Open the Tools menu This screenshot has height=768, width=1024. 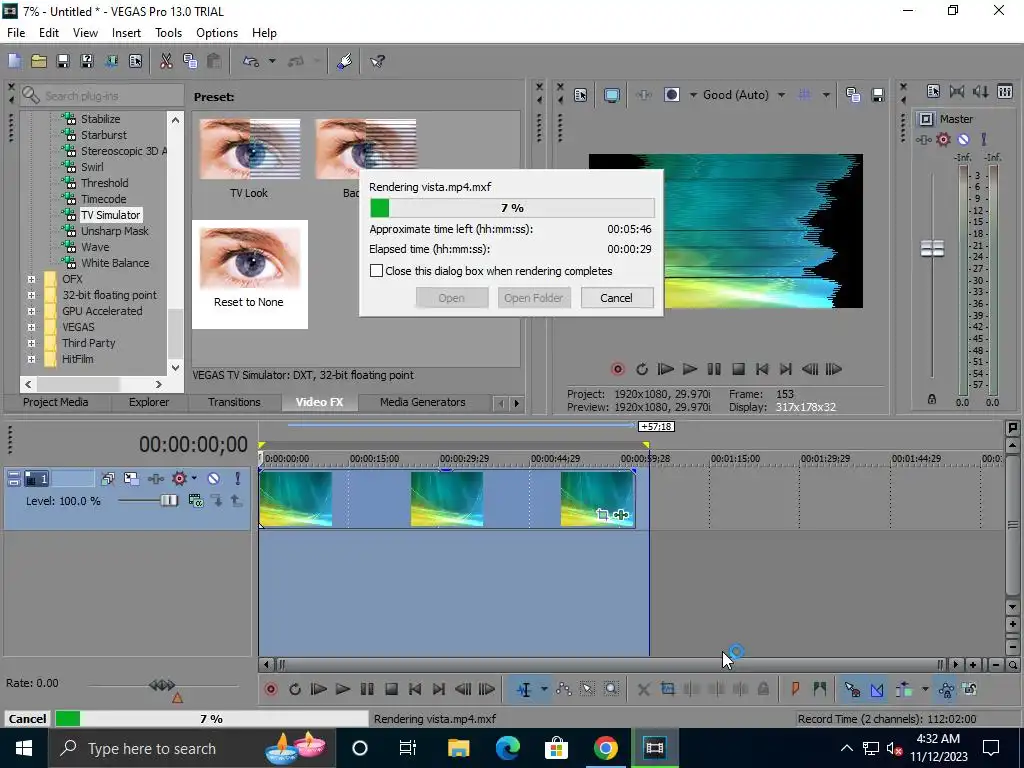click(x=168, y=33)
